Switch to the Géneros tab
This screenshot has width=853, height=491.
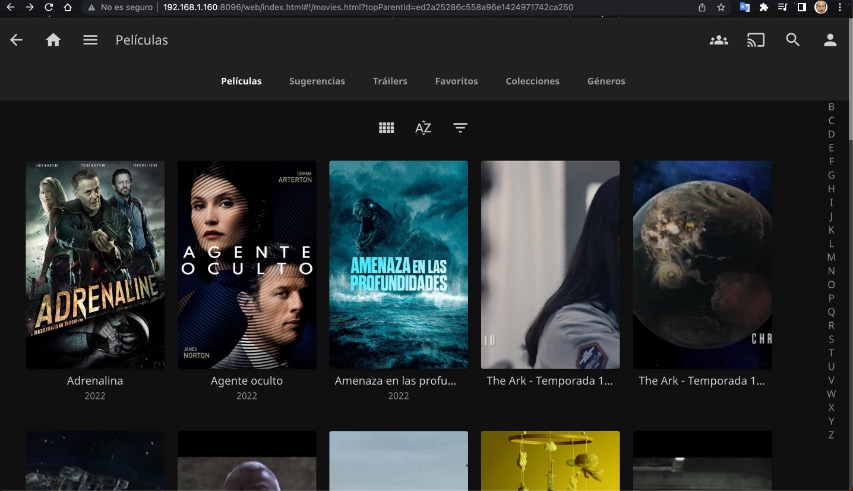(x=606, y=81)
